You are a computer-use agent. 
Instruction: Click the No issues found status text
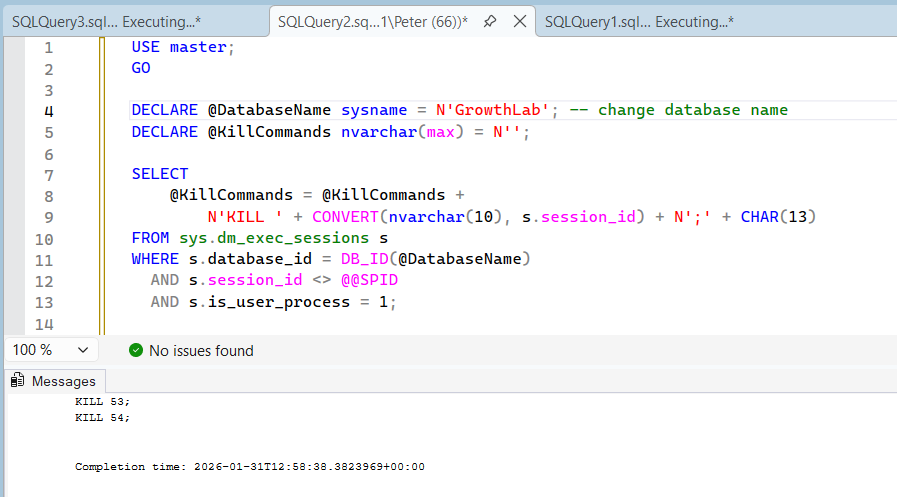201,351
